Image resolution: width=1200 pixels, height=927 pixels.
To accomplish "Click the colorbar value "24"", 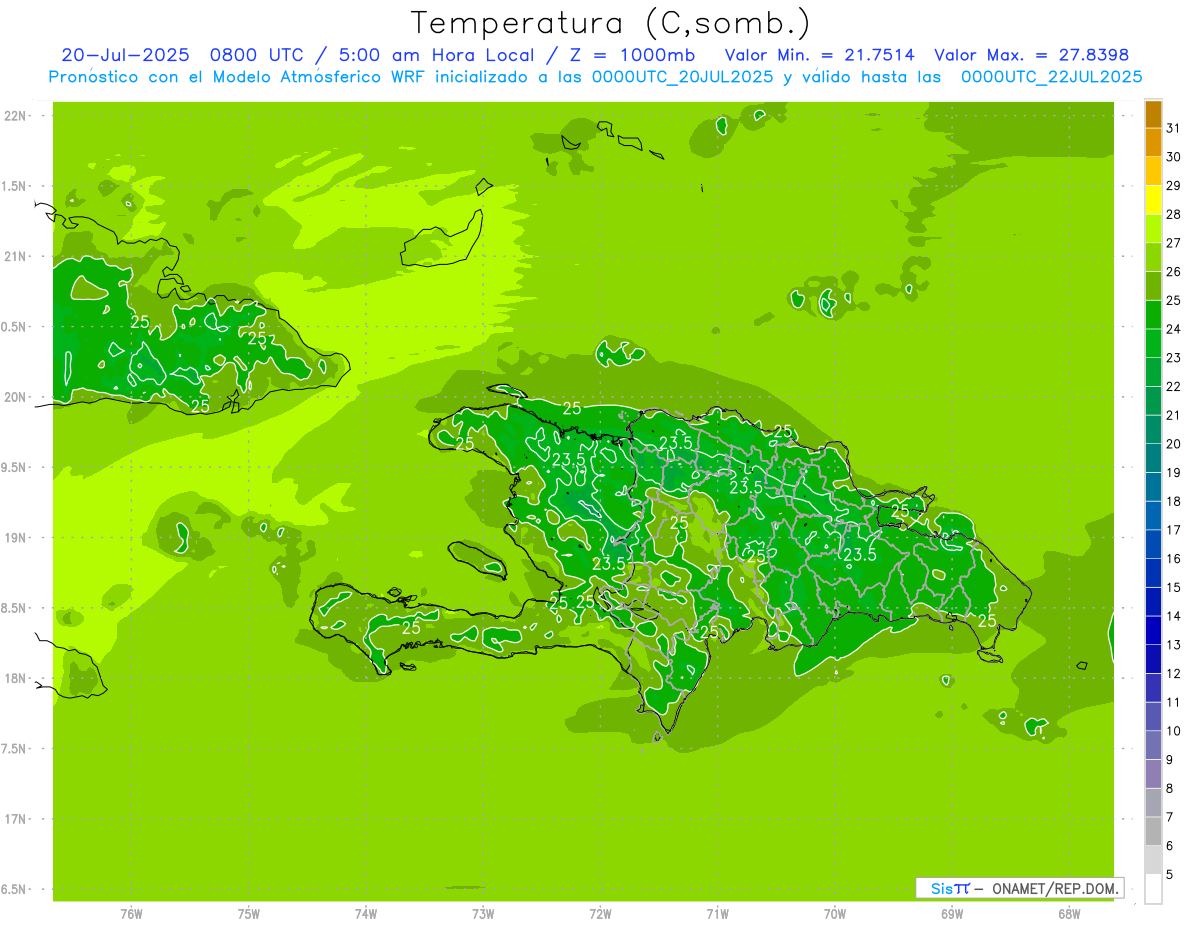I will 1173,329.
